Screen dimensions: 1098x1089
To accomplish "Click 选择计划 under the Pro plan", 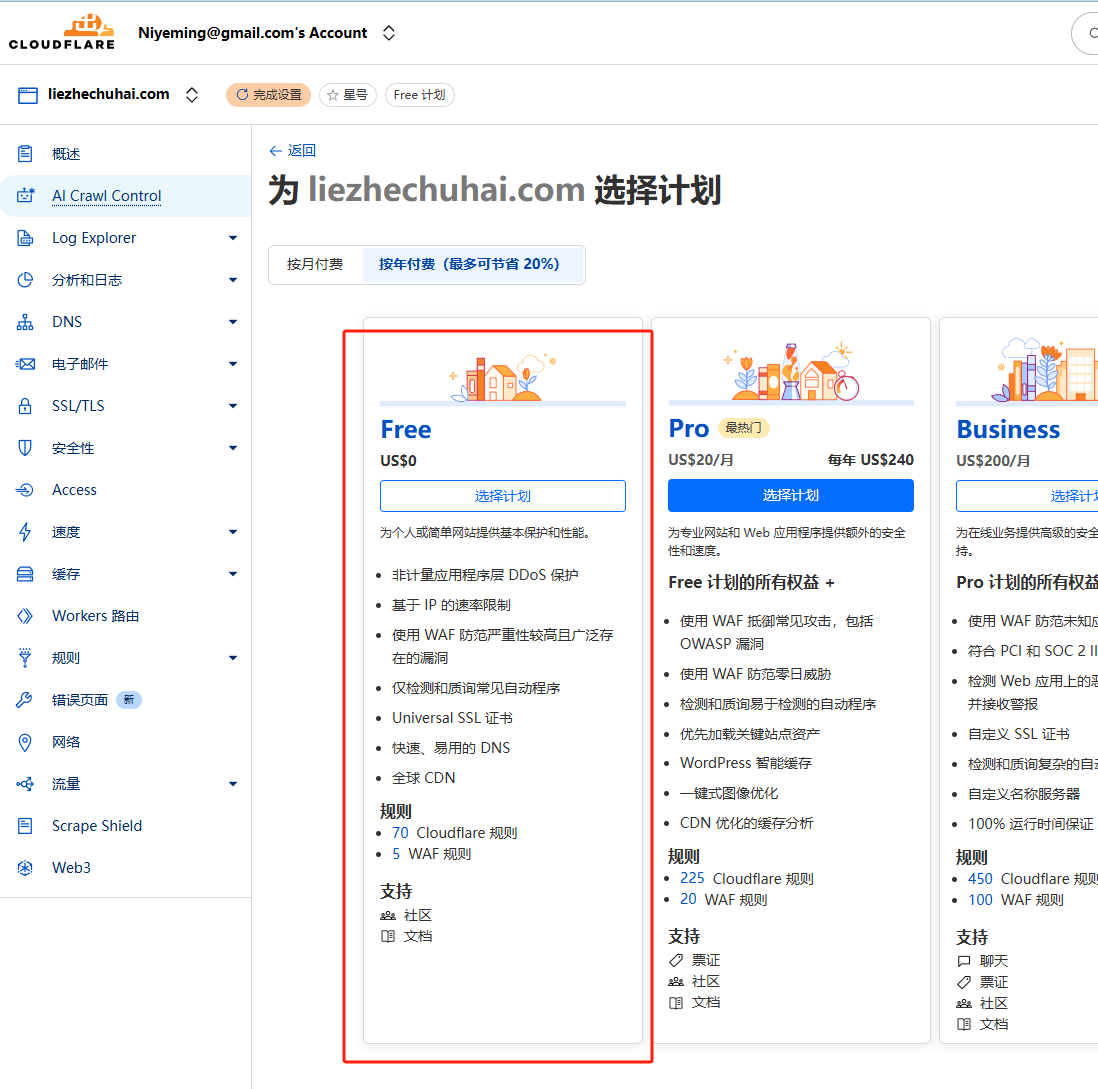I will point(790,495).
